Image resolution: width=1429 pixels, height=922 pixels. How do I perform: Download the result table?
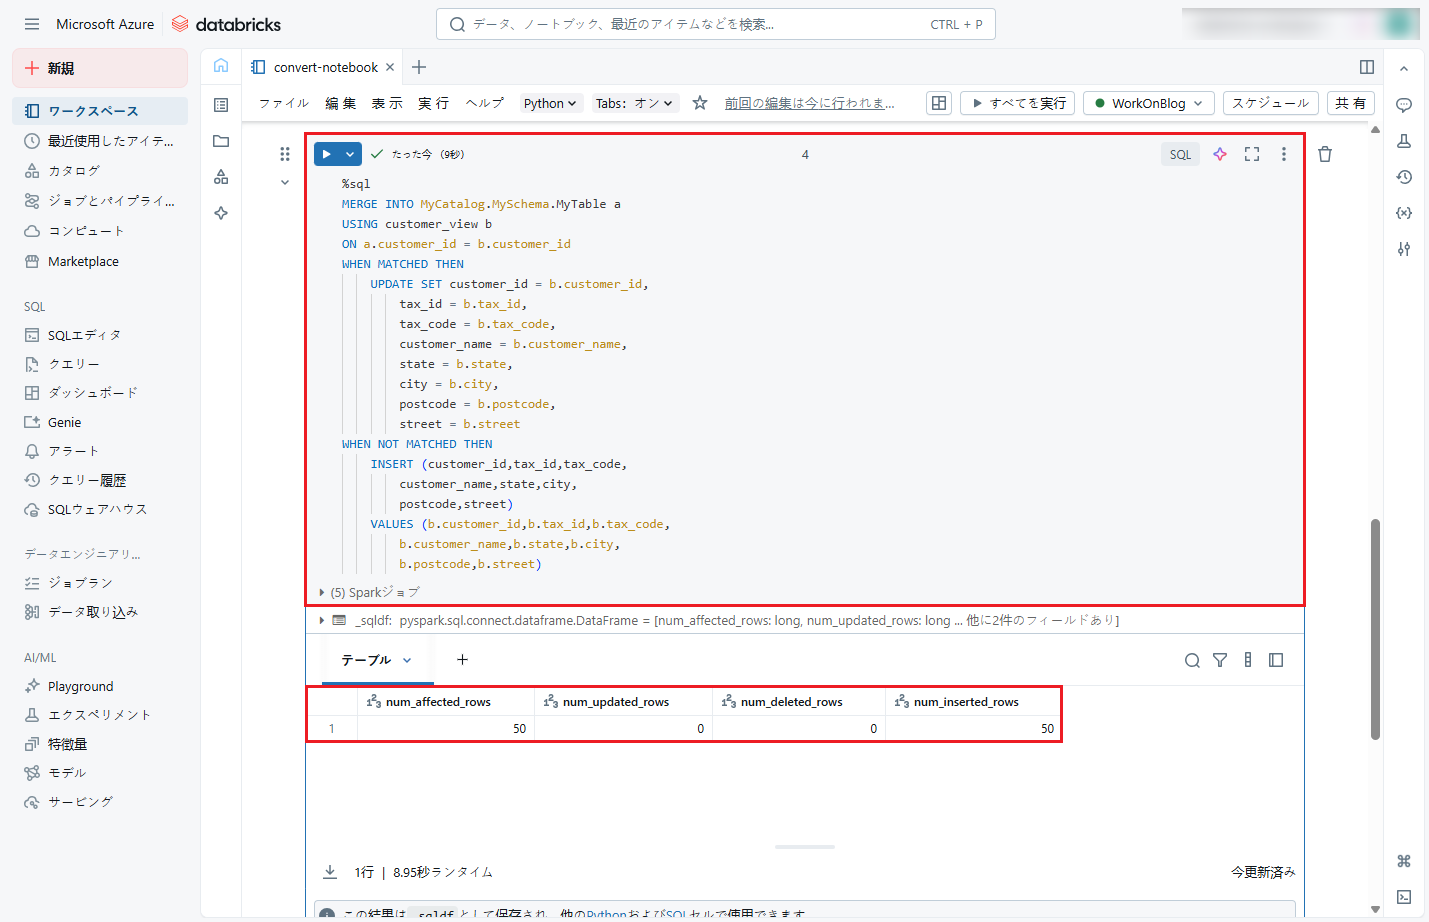point(330,872)
